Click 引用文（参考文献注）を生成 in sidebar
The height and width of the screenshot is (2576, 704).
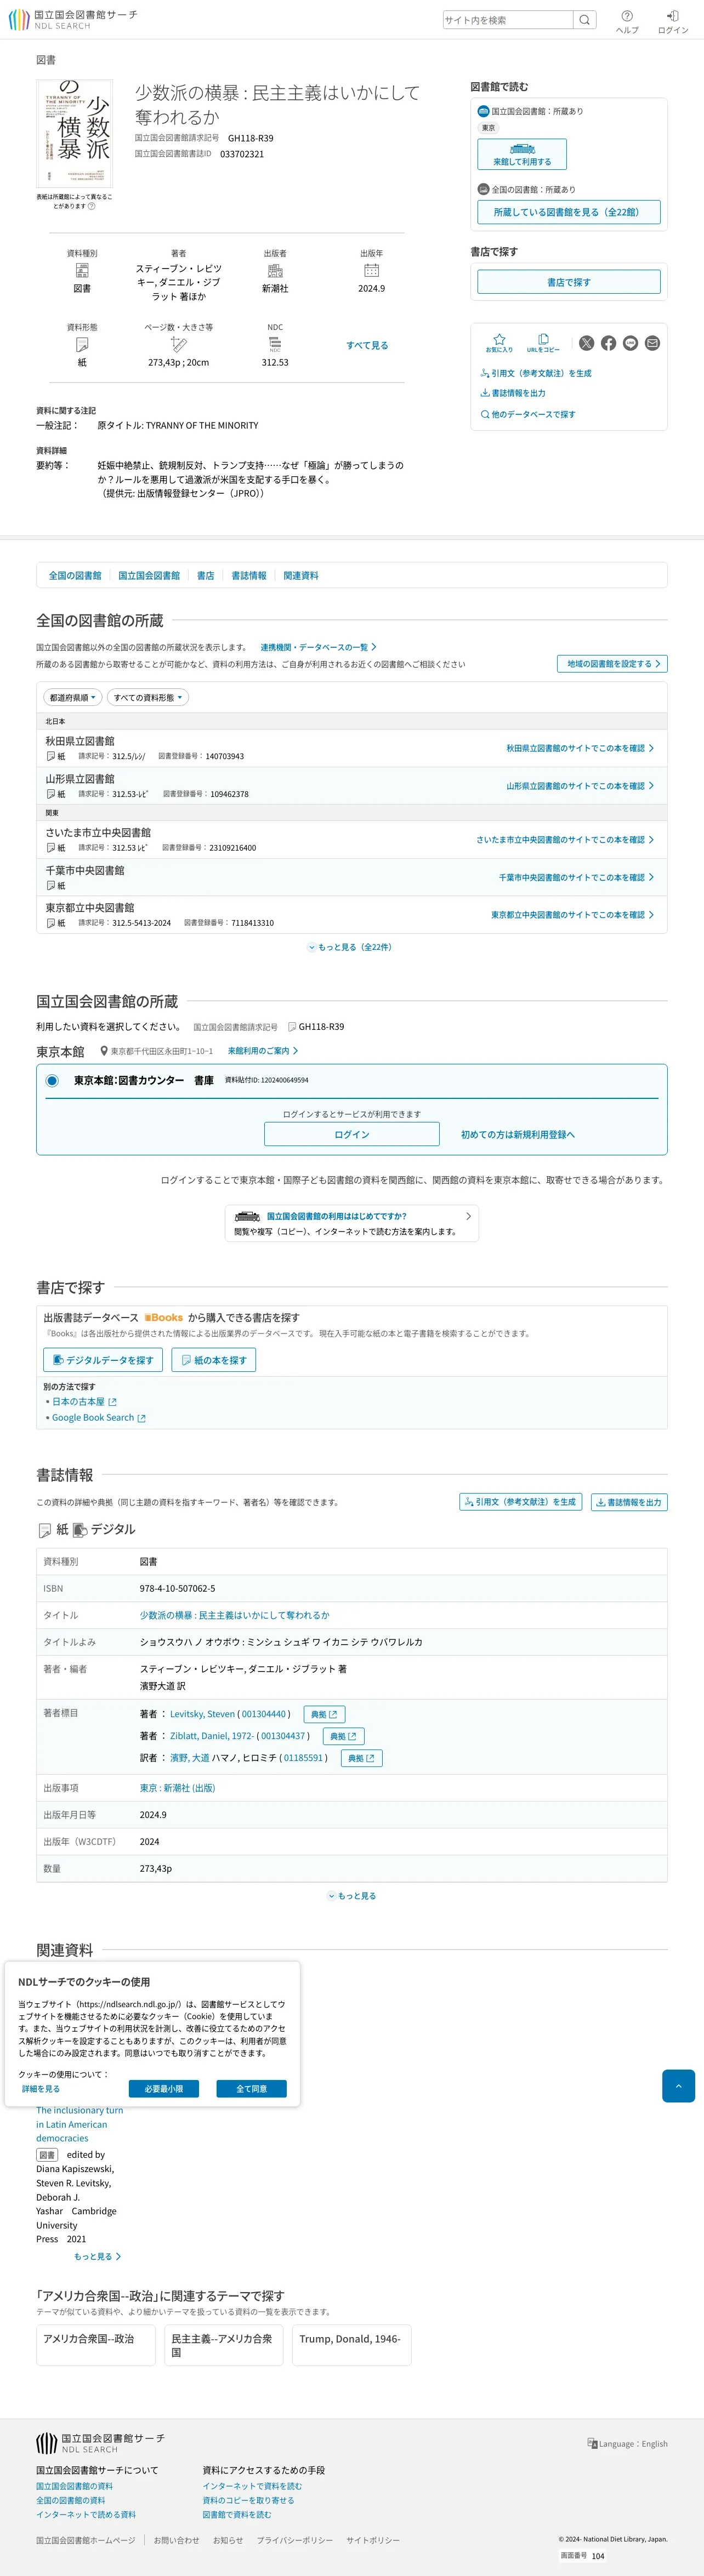click(x=536, y=373)
